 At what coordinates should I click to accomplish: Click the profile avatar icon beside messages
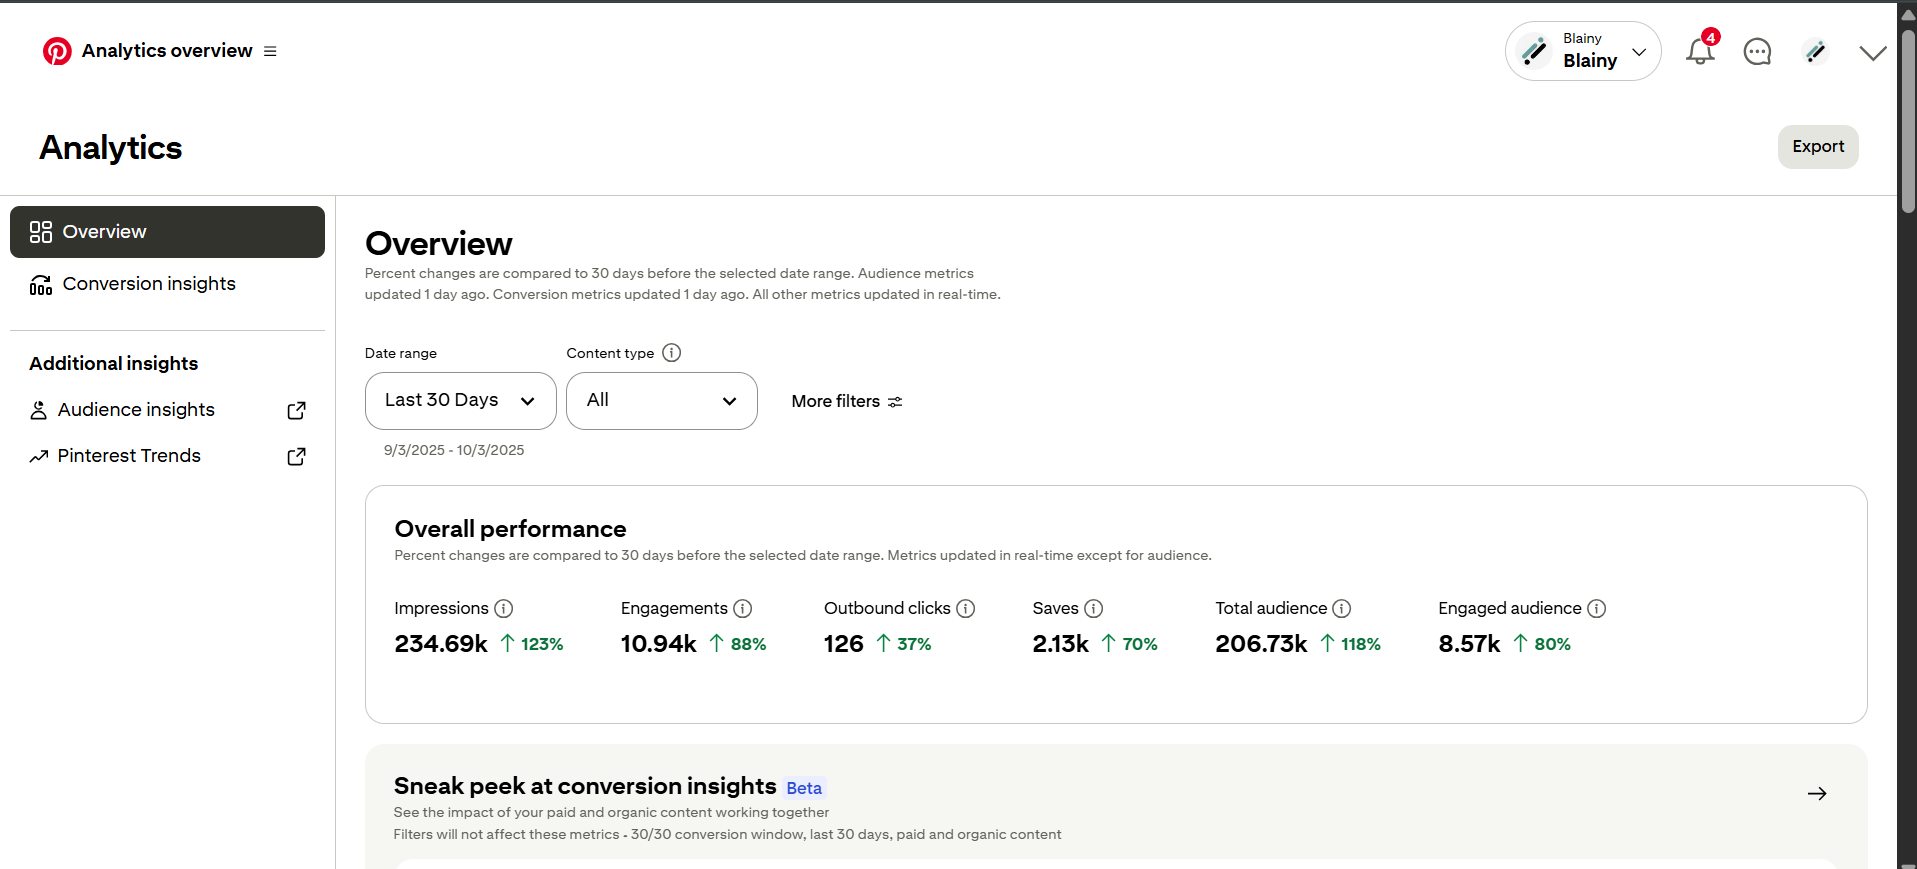tap(1815, 52)
